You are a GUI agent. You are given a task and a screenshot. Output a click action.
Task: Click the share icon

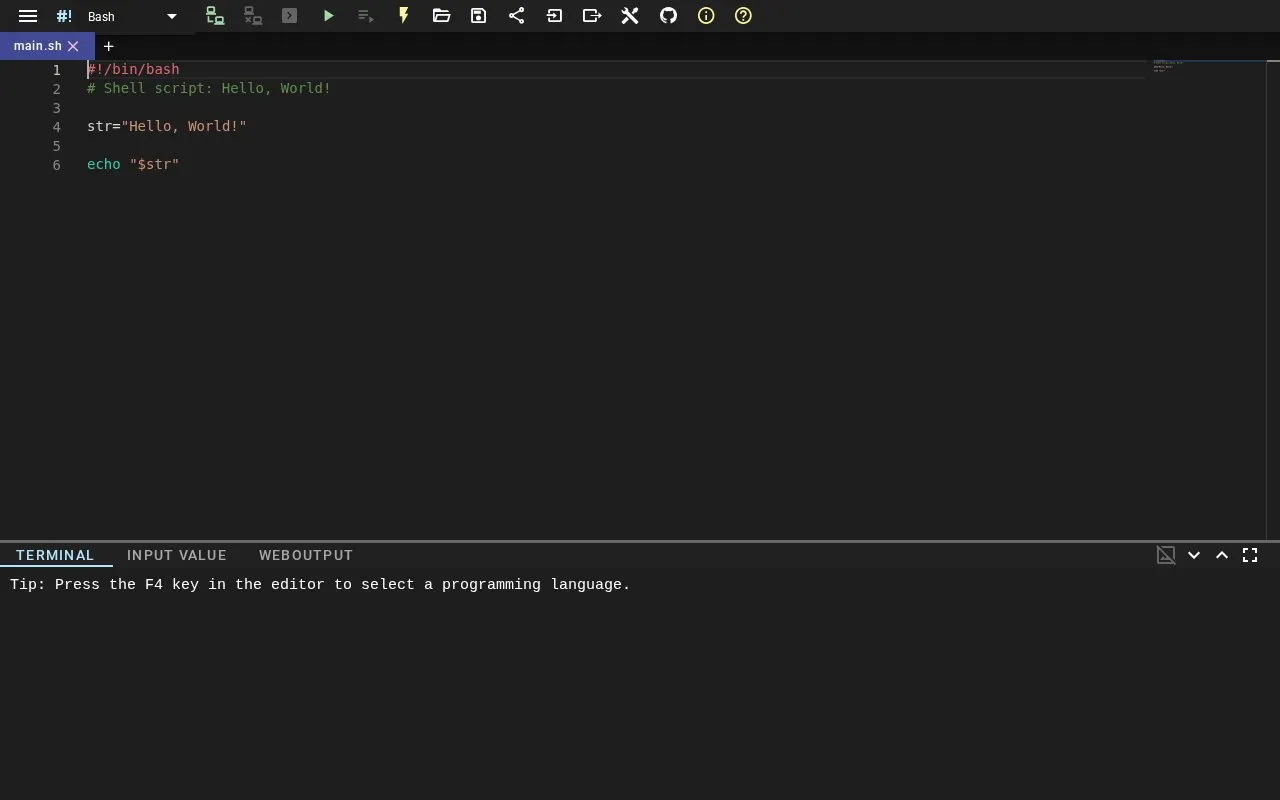click(x=516, y=16)
